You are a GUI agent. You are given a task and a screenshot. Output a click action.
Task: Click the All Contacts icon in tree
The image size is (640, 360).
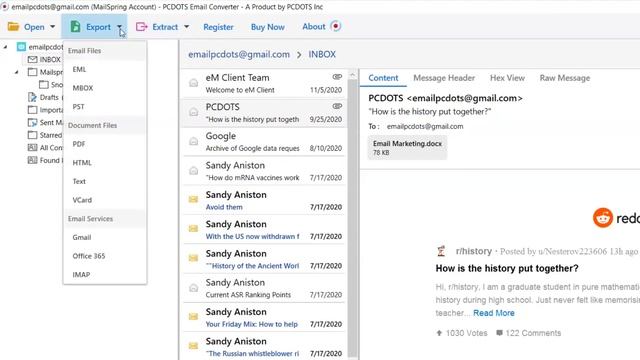coord(32,148)
